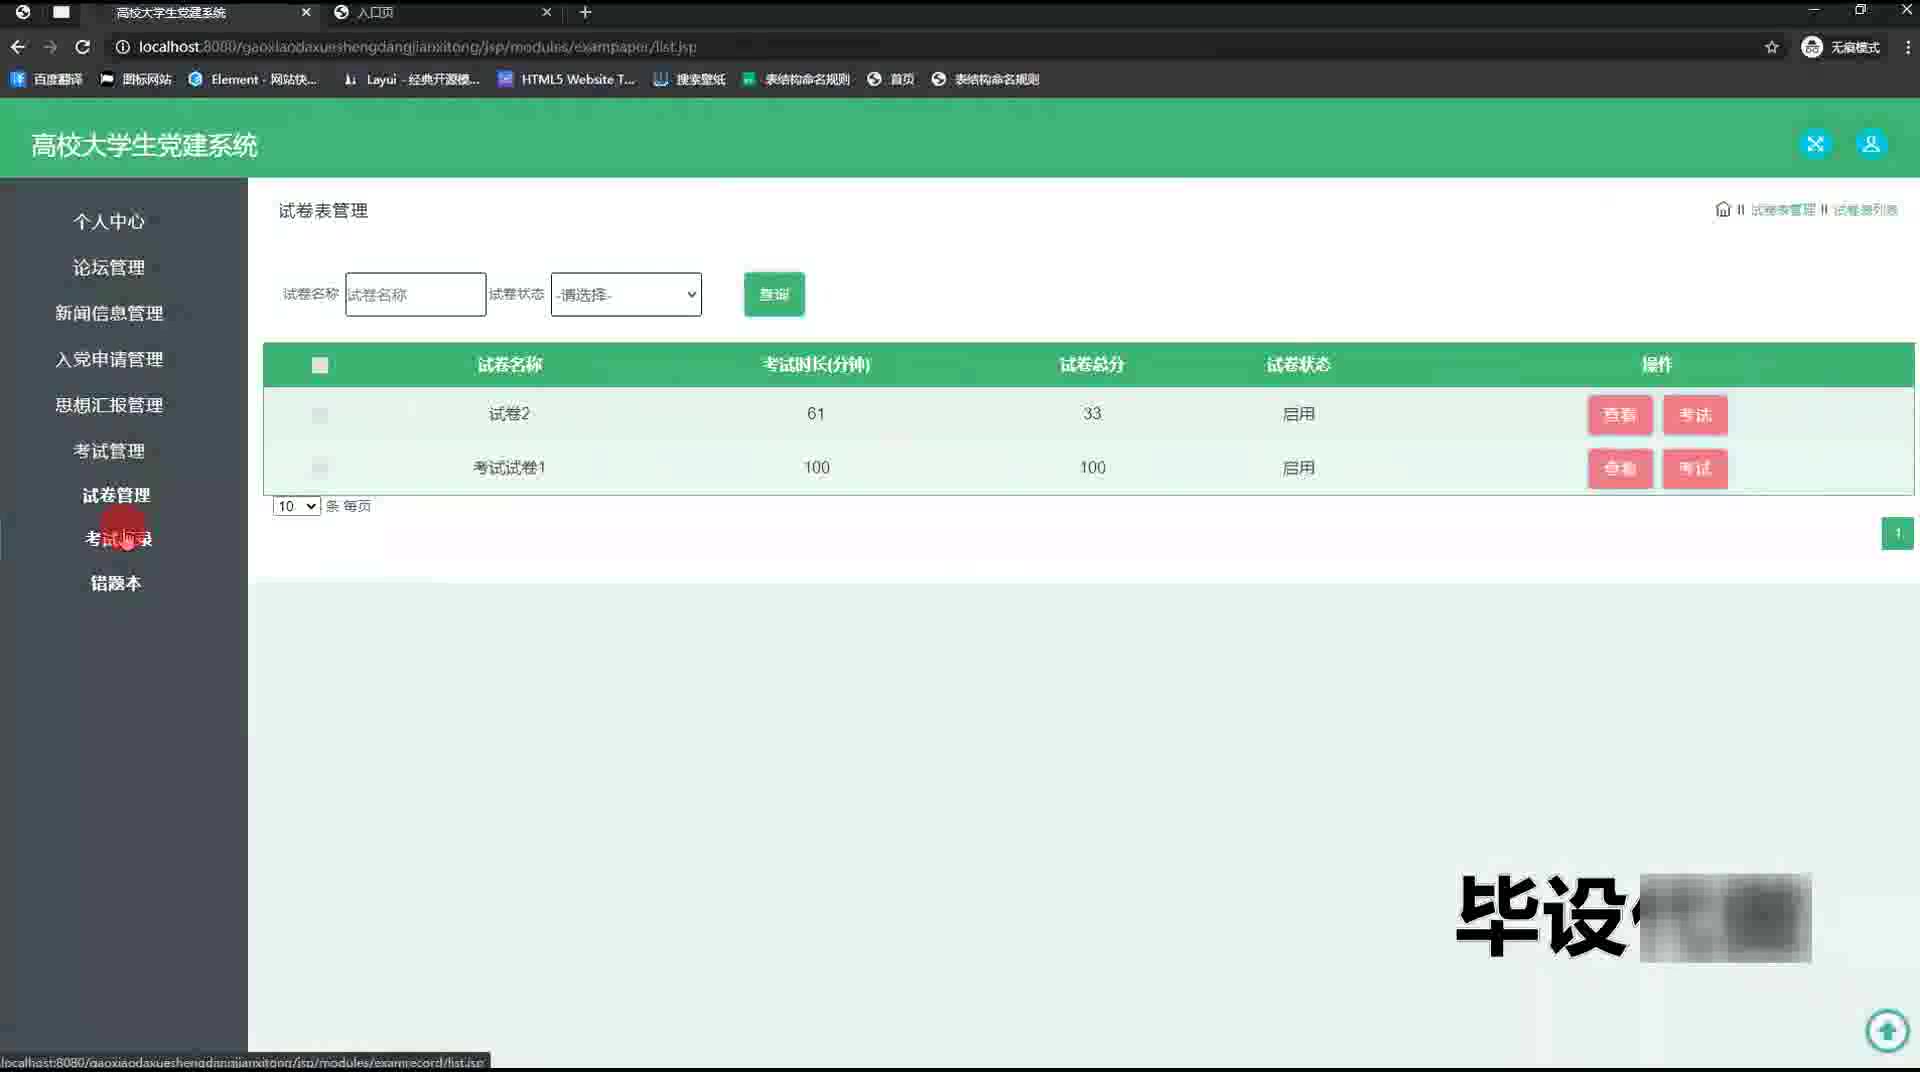
Task: Click page number 1 pagination button
Action: coord(1897,533)
